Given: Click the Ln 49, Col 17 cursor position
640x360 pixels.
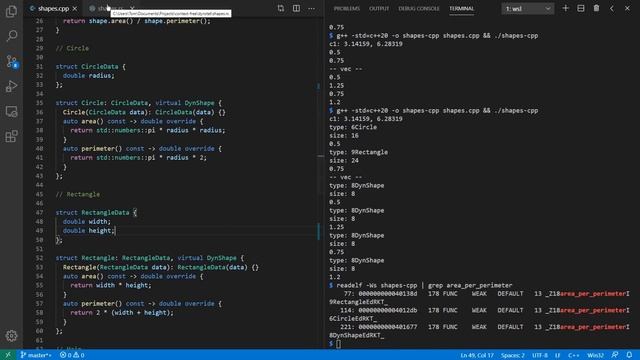Looking at the screenshot, I should coord(477,356).
